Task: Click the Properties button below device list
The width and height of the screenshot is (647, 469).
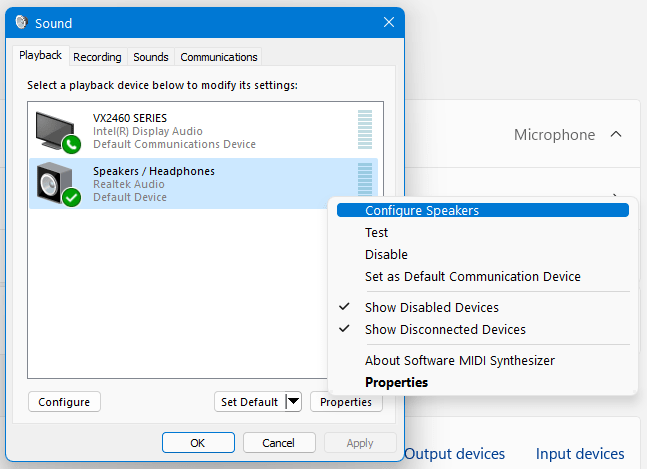Action: (x=346, y=402)
